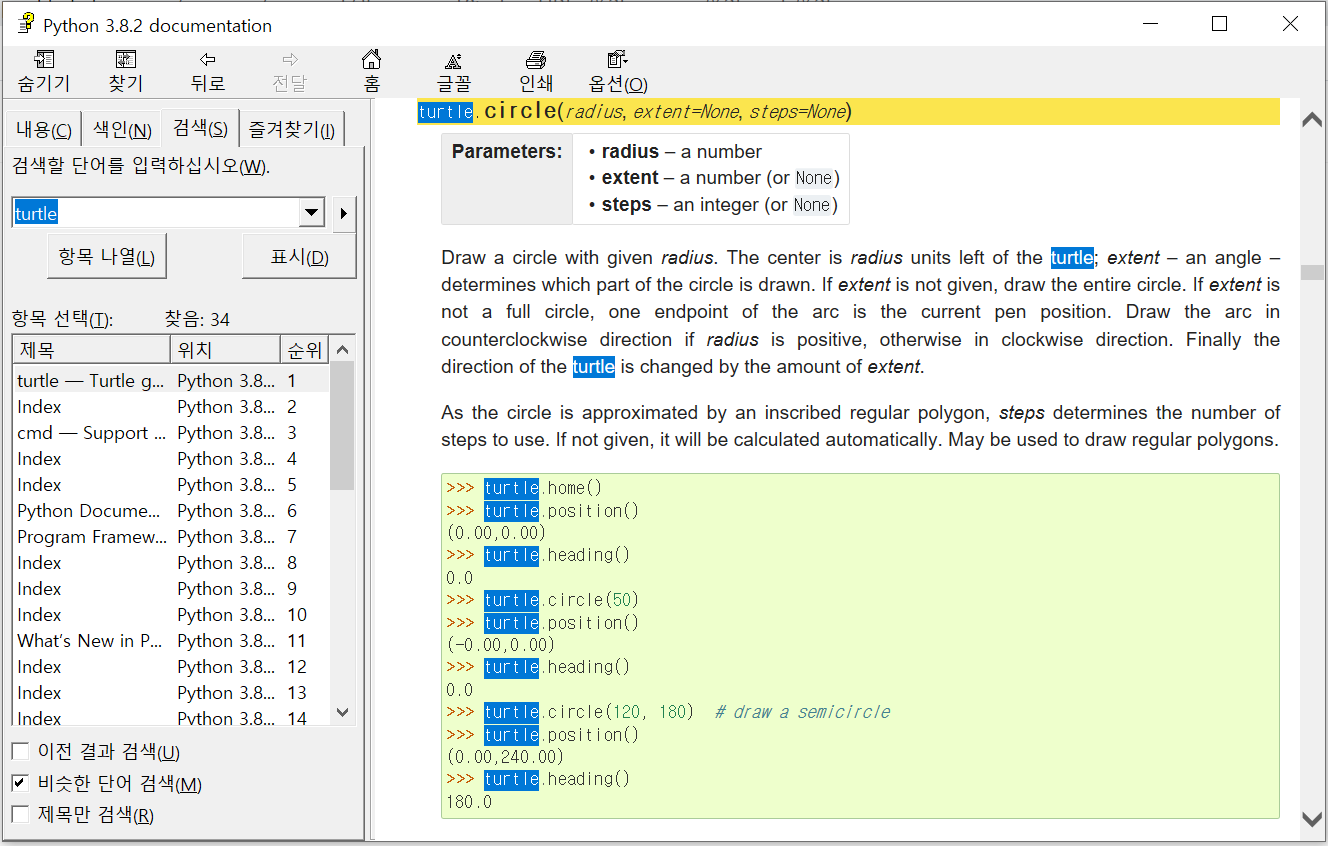Click the 찾음: 34 results count label

tap(197, 320)
